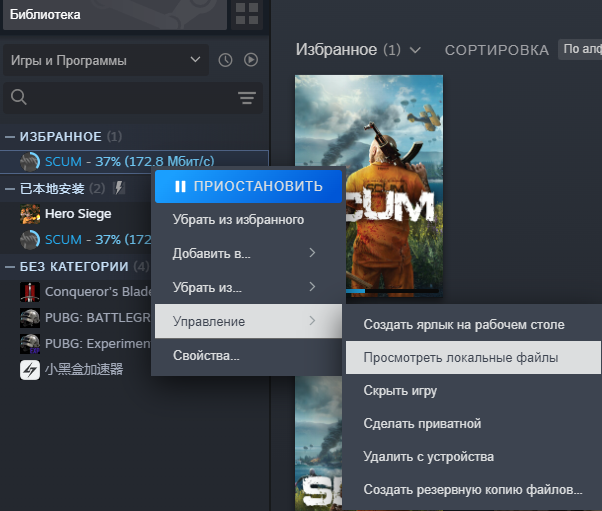The image size is (602, 511).
Task: Expand Убрать из... submenu
Action: (x=248, y=287)
